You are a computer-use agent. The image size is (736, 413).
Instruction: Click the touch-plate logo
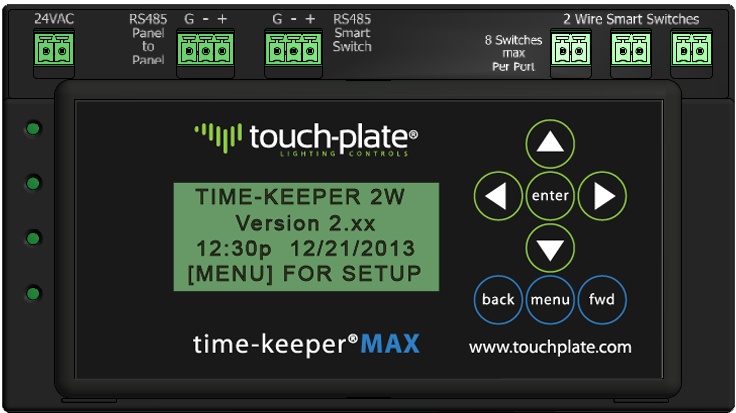[306, 139]
